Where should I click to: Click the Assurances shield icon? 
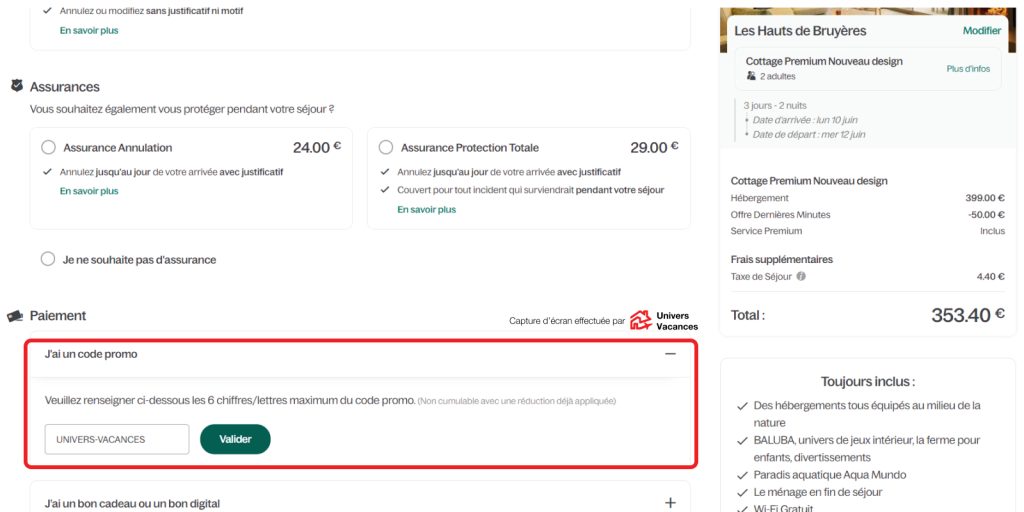(16, 86)
